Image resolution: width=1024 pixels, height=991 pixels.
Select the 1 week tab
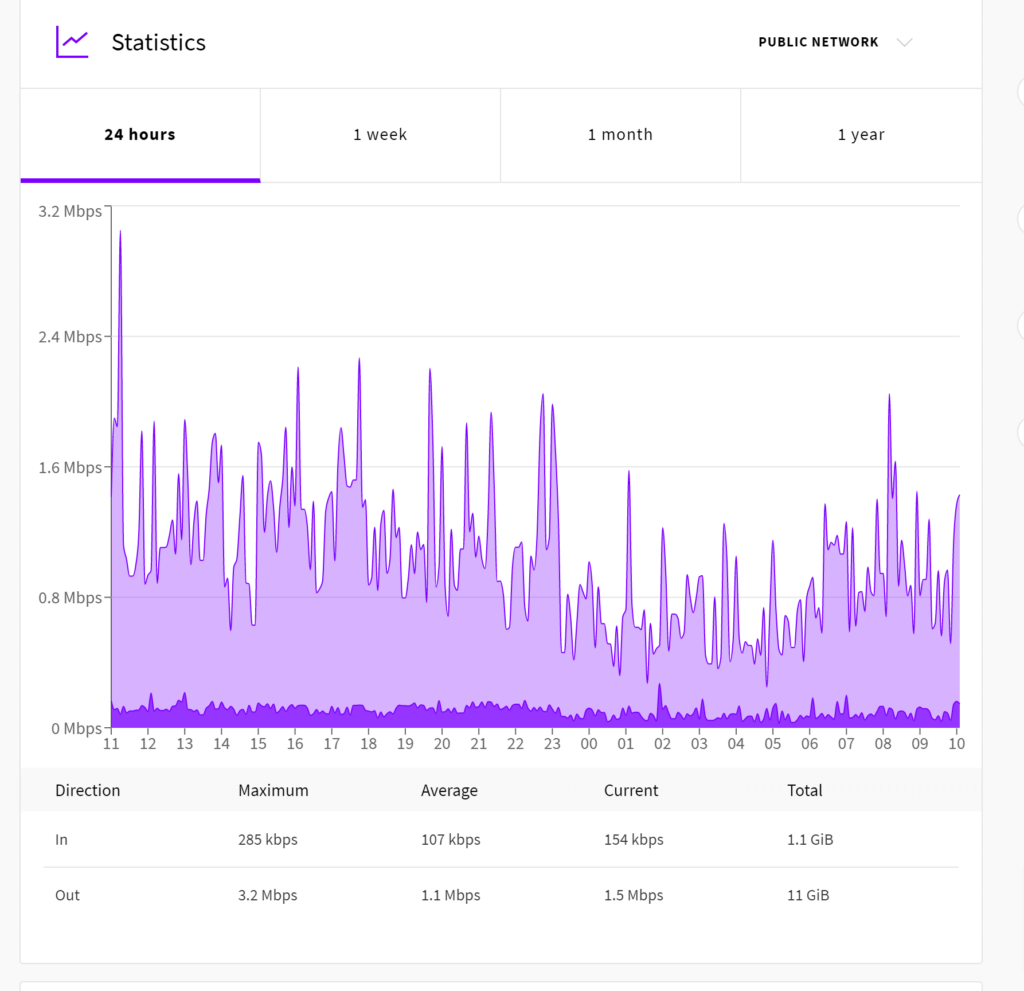[380, 135]
